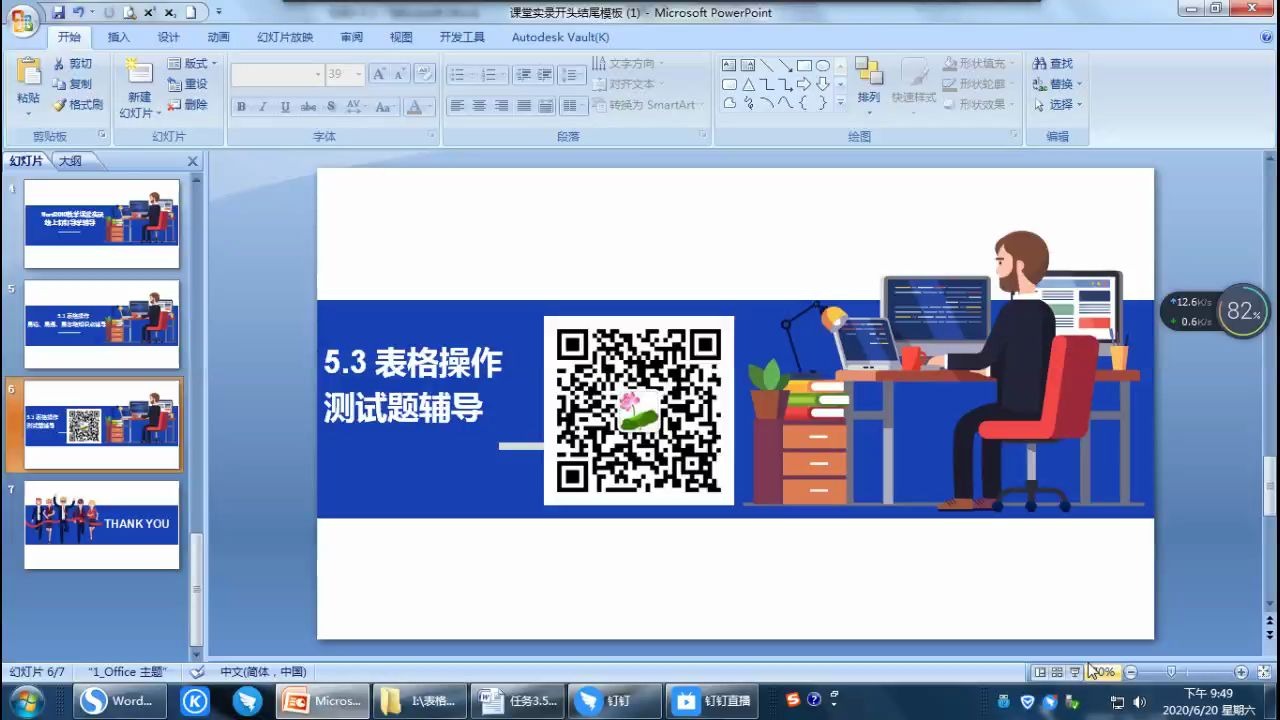Image resolution: width=1280 pixels, height=720 pixels.
Task: Open font color dropdown arrow
Action: coord(430,106)
